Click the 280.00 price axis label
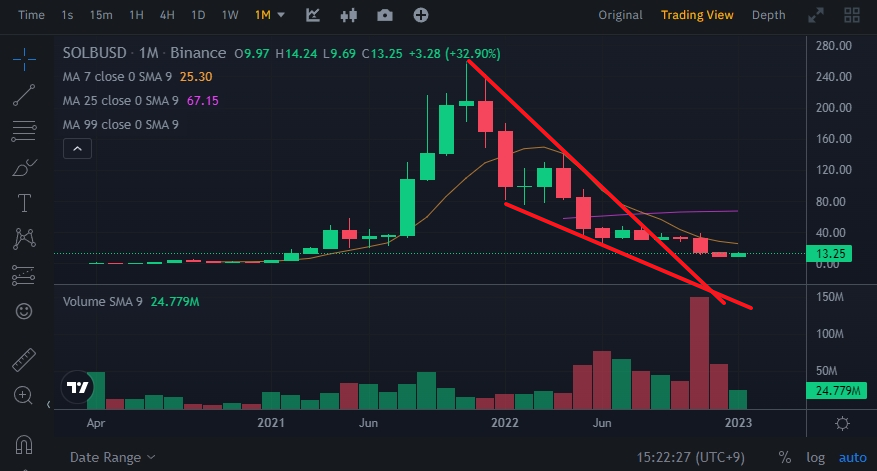This screenshot has height=471, width=877. pos(833,45)
